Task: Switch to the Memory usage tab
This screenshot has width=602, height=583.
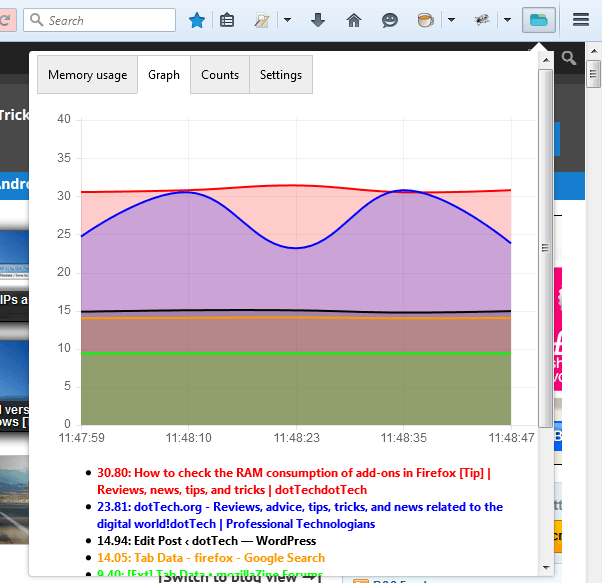Action: click(88, 75)
